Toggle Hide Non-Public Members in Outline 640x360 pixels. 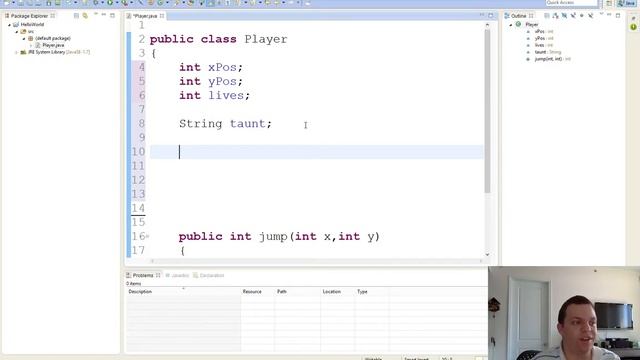coord(582,16)
